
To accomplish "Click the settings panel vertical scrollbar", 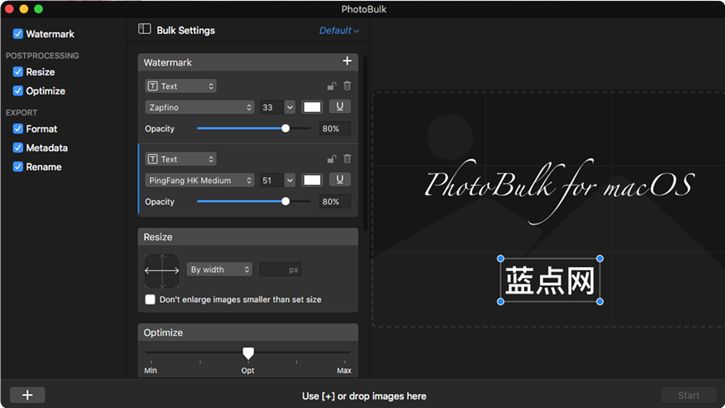I will pos(366,142).
